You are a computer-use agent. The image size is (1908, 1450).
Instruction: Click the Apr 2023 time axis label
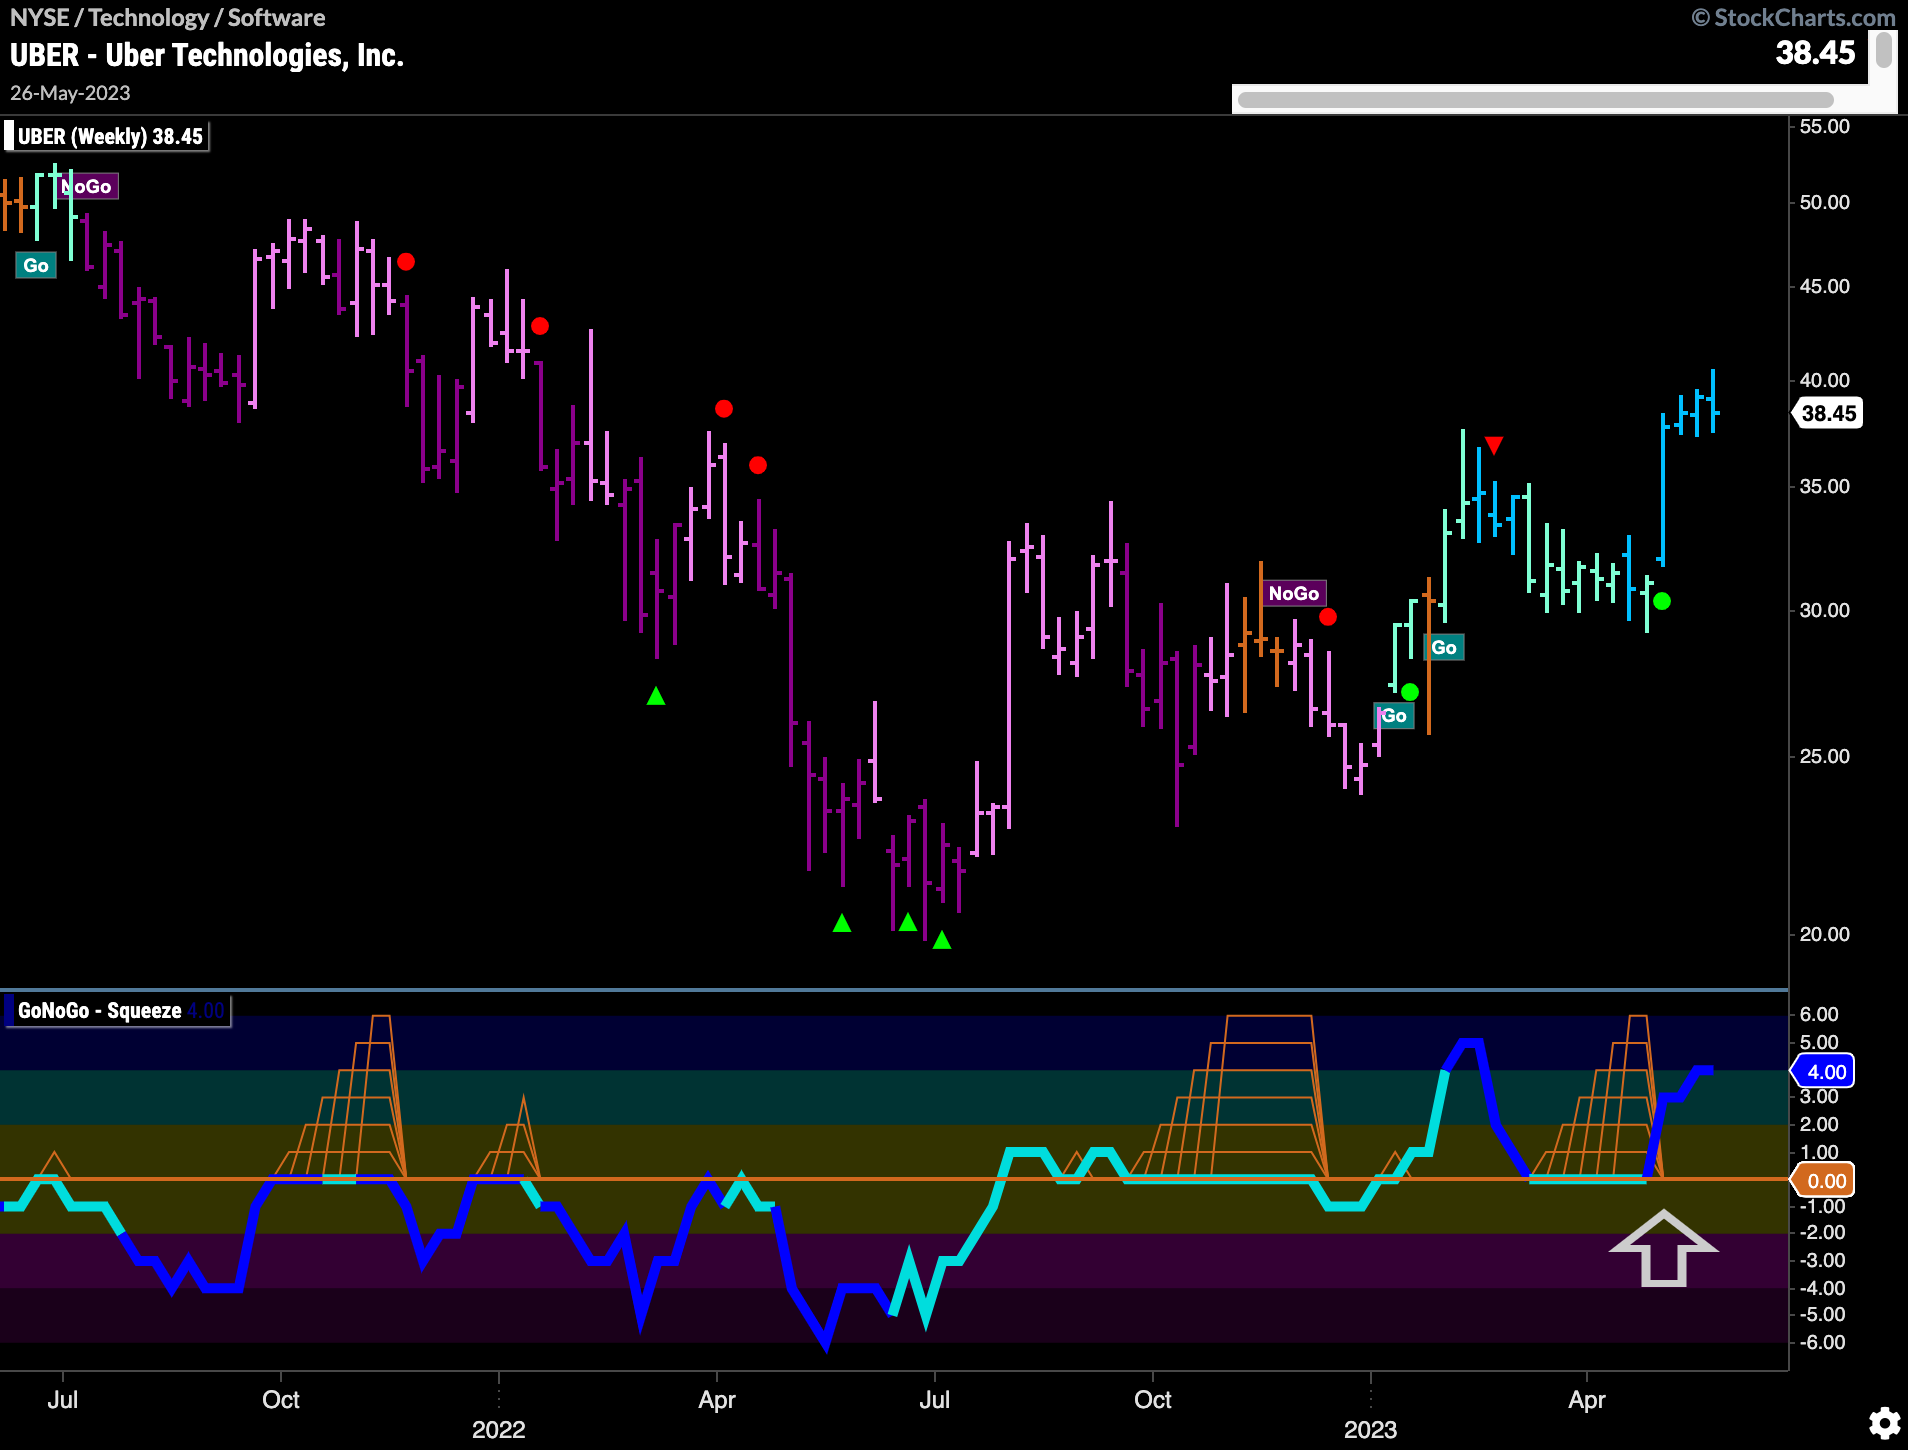coord(1587,1399)
